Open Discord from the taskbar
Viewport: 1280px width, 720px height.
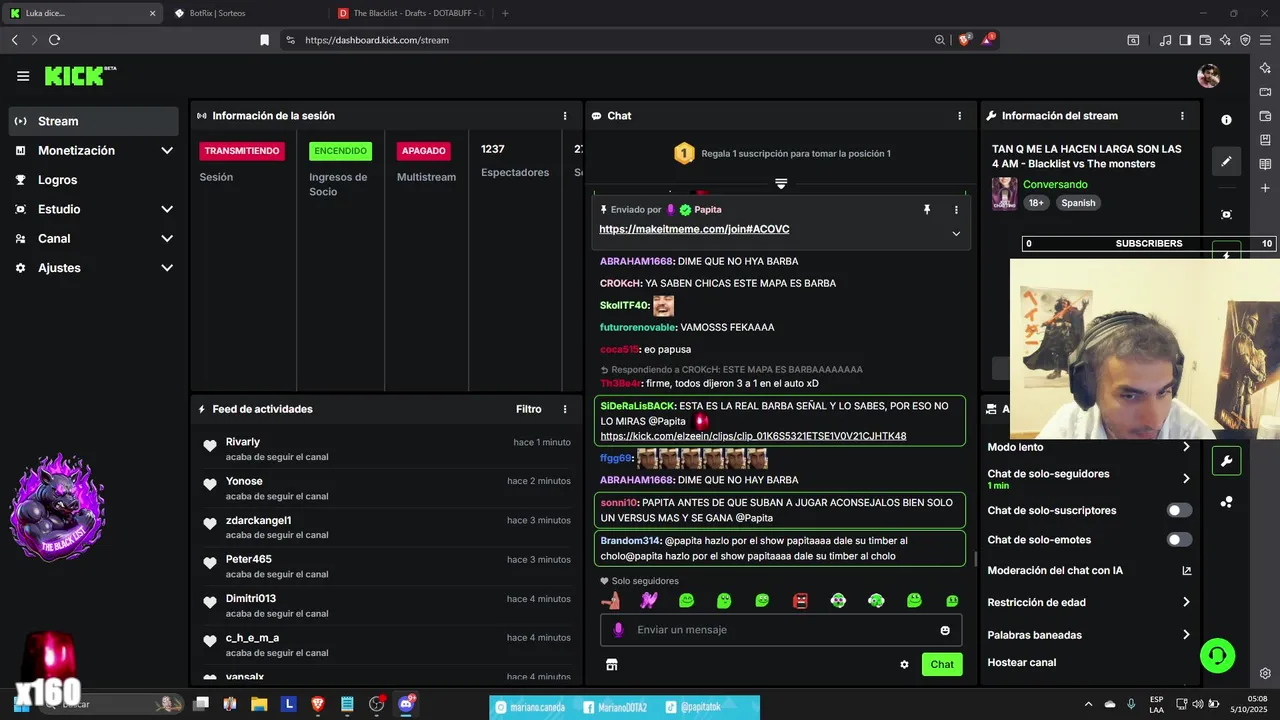(406, 704)
